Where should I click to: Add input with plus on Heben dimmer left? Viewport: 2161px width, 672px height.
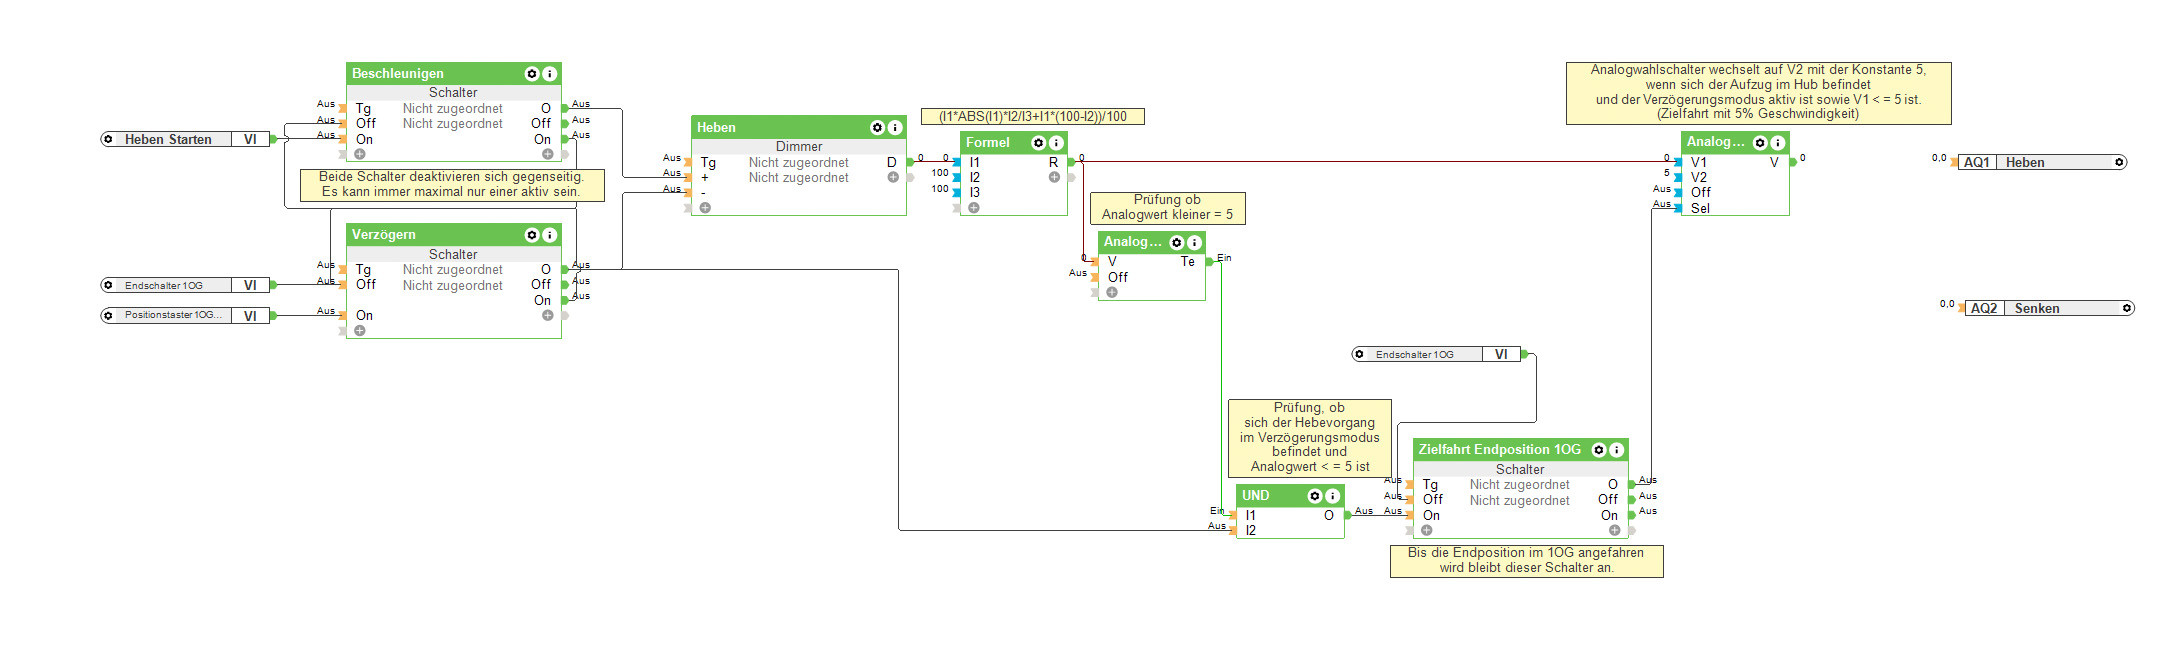(x=706, y=208)
